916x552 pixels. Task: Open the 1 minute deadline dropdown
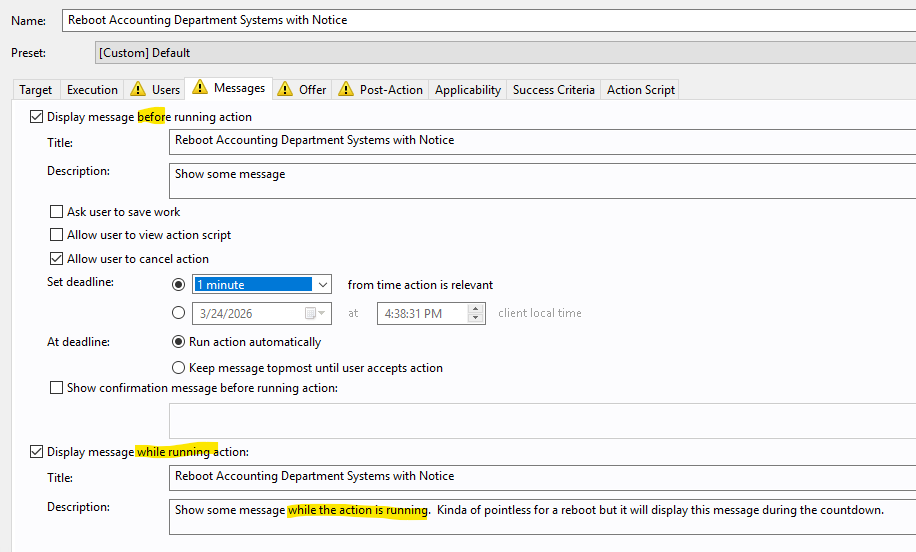tap(322, 285)
